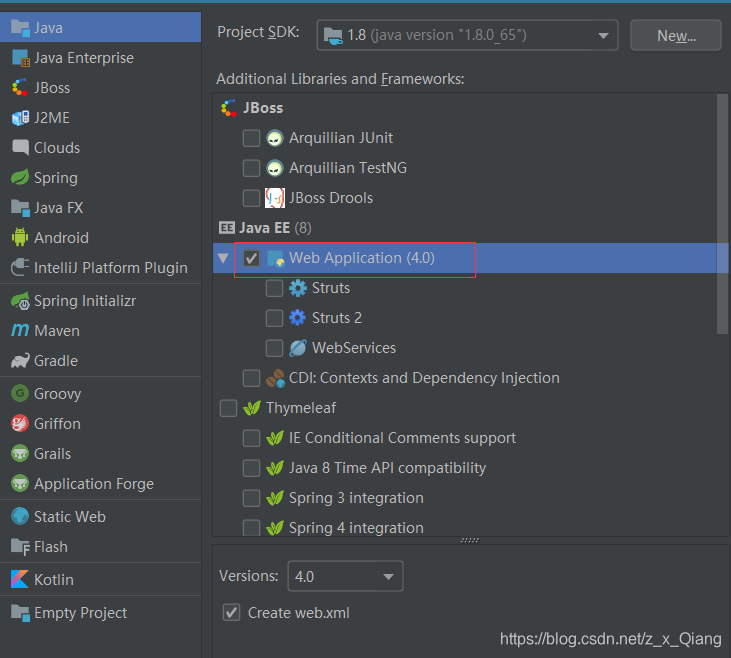Check the Struts checkbox

point(274,288)
